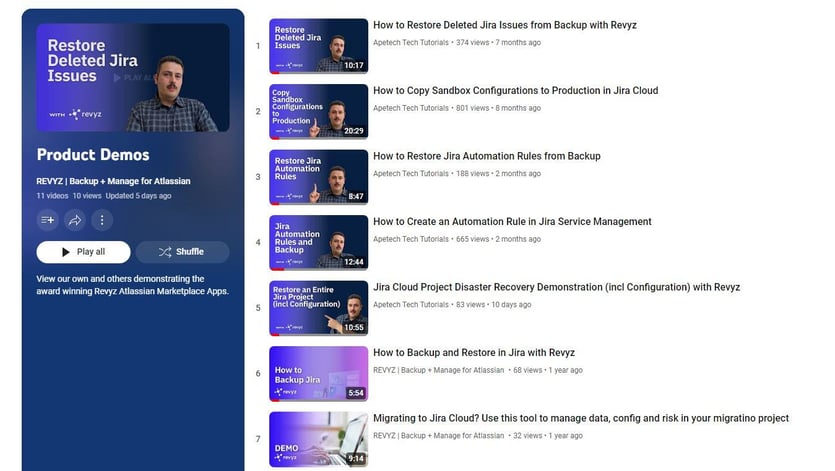This screenshot has height=471, width=835.
Task: Click the DEMO migration video thumbnail
Action: point(318,439)
